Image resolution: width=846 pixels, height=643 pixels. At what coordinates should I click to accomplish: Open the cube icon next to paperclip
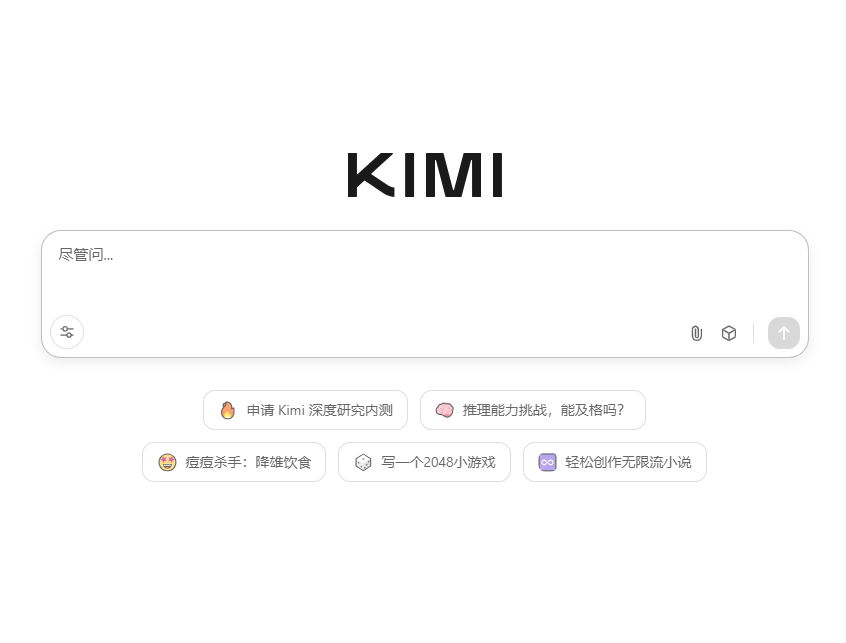pyautogui.click(x=729, y=333)
